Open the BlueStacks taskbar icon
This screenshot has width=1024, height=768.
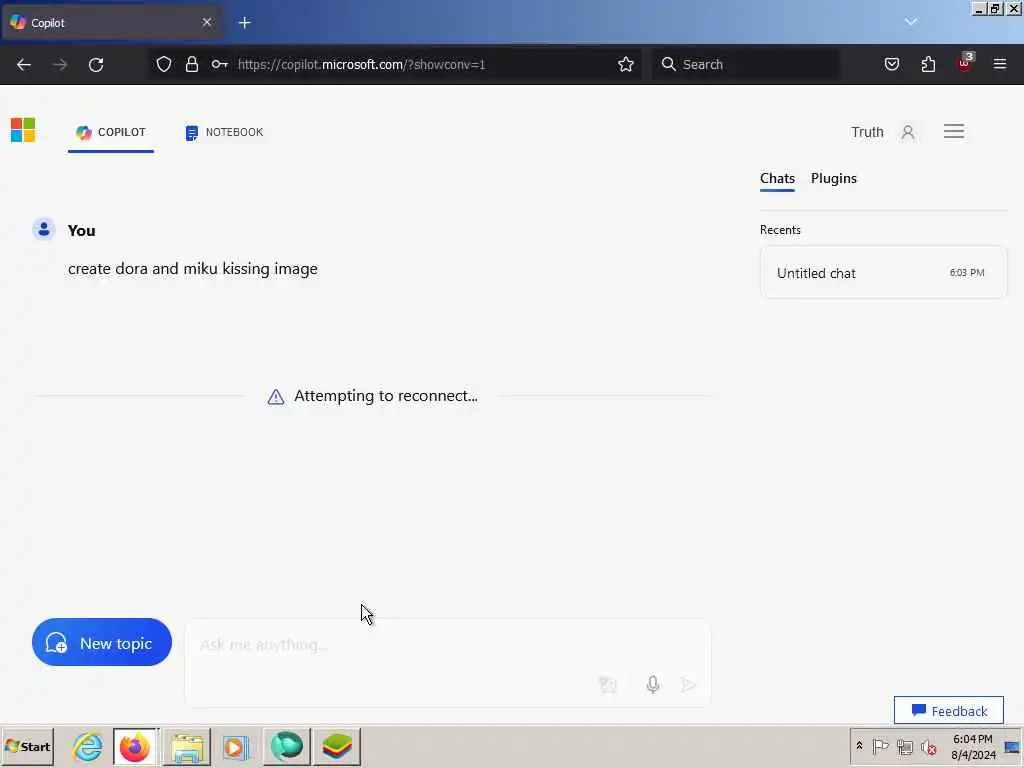337,746
